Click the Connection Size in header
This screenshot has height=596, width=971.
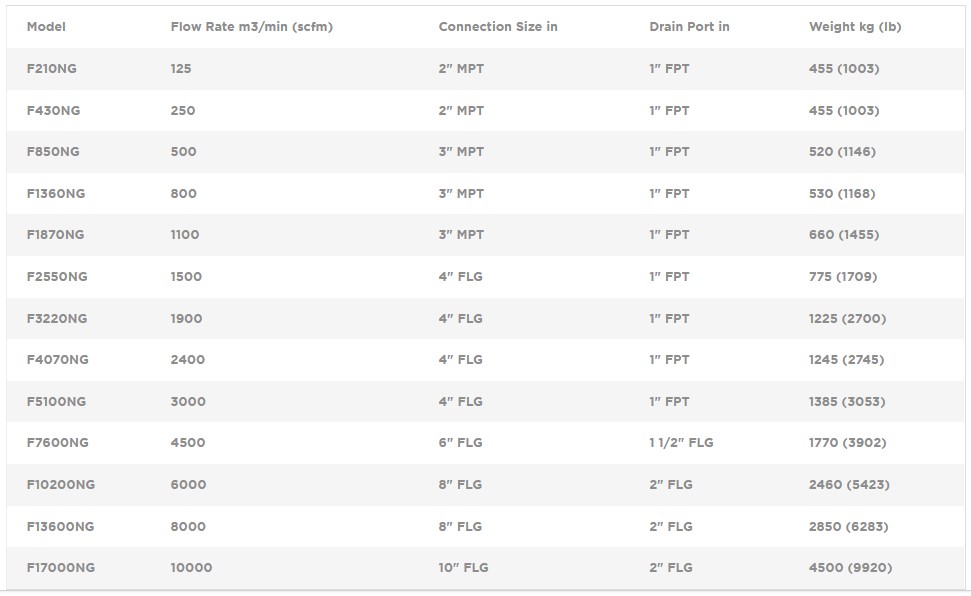pos(498,27)
